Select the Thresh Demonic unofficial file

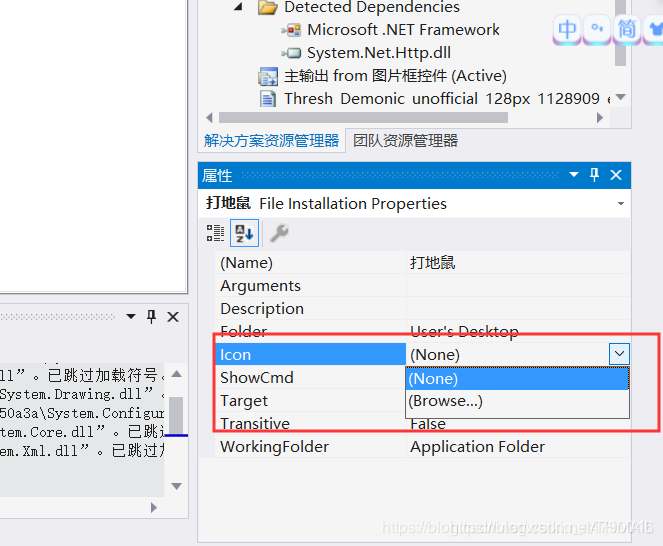(448, 99)
